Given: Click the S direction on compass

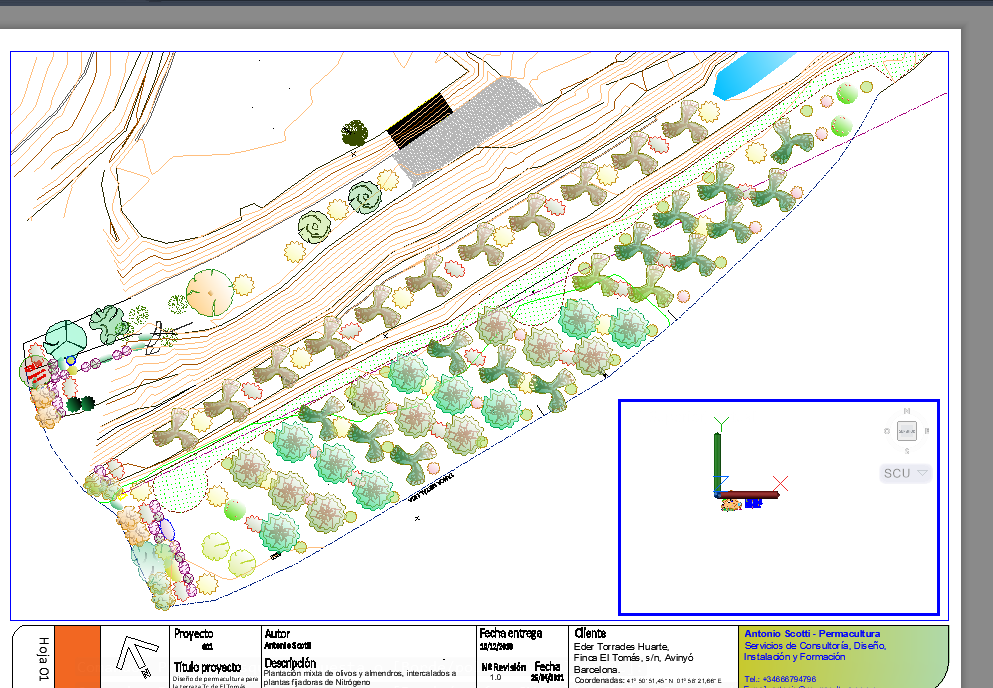Looking at the screenshot, I should pyautogui.click(x=907, y=452).
